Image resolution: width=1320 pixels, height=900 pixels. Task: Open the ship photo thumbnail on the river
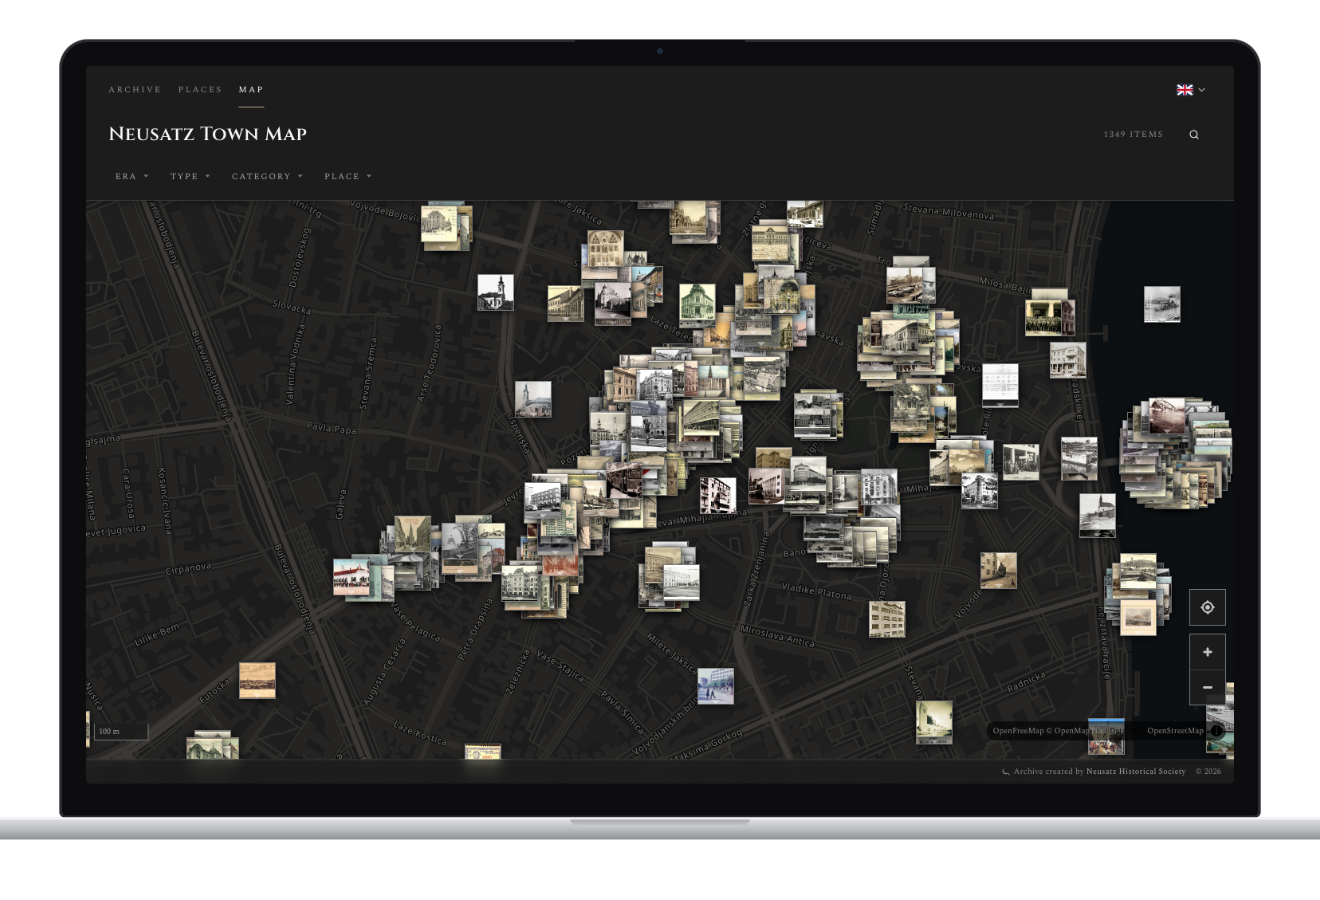[1162, 304]
